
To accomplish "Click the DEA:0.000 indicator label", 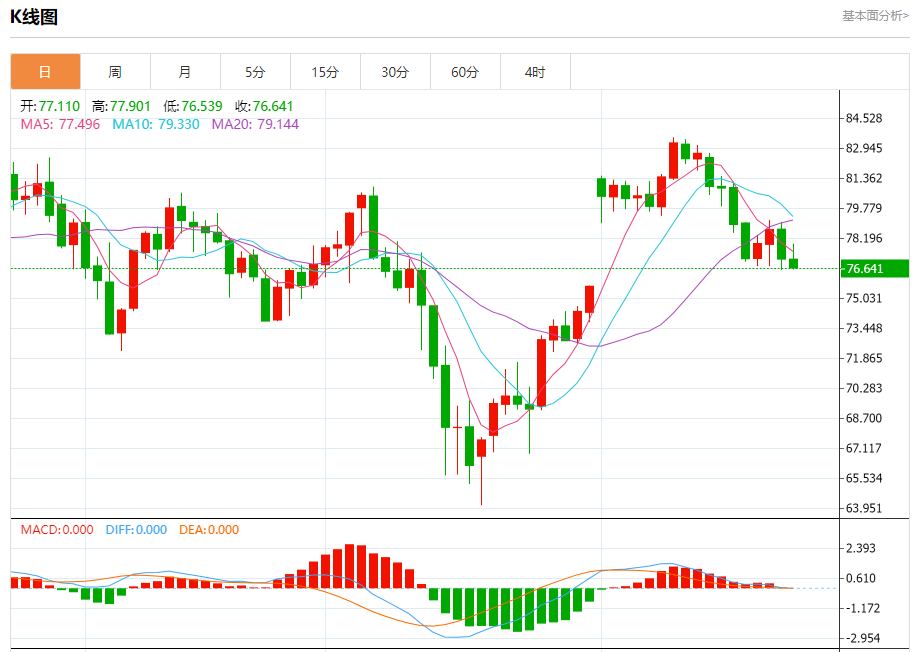I will tap(209, 530).
